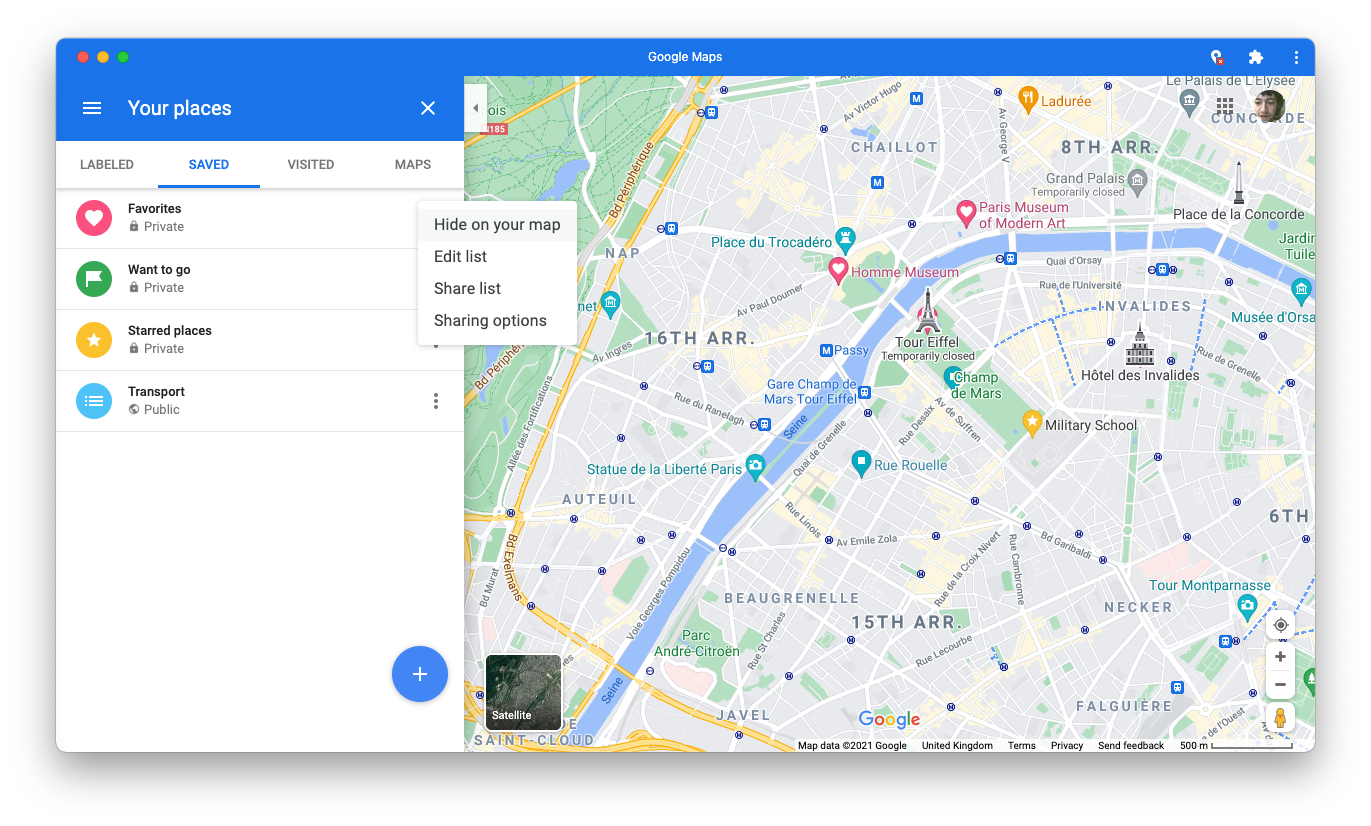Select the Want to go flag icon

pos(93,278)
